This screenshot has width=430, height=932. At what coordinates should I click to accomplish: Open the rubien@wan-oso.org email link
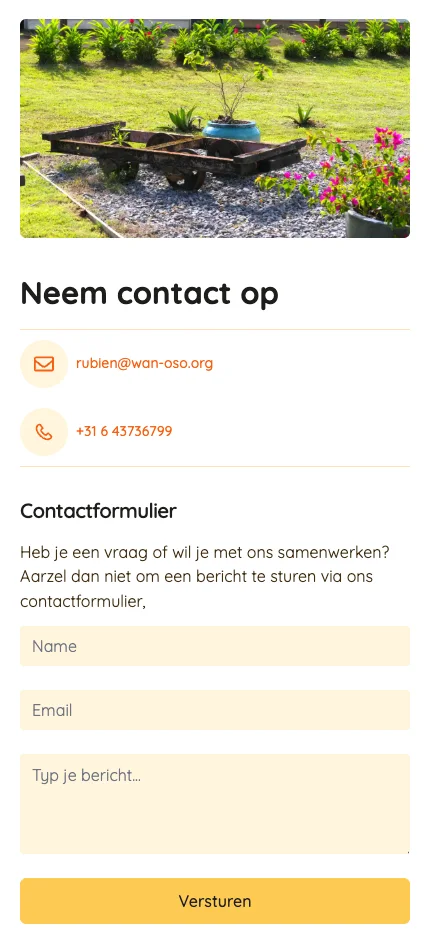pyautogui.click(x=145, y=363)
